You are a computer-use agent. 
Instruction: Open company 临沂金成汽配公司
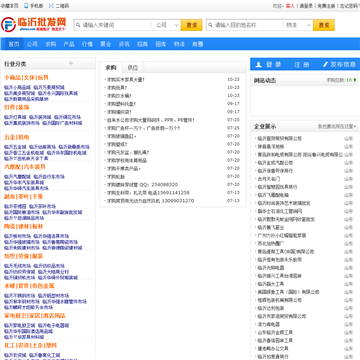[275, 163]
